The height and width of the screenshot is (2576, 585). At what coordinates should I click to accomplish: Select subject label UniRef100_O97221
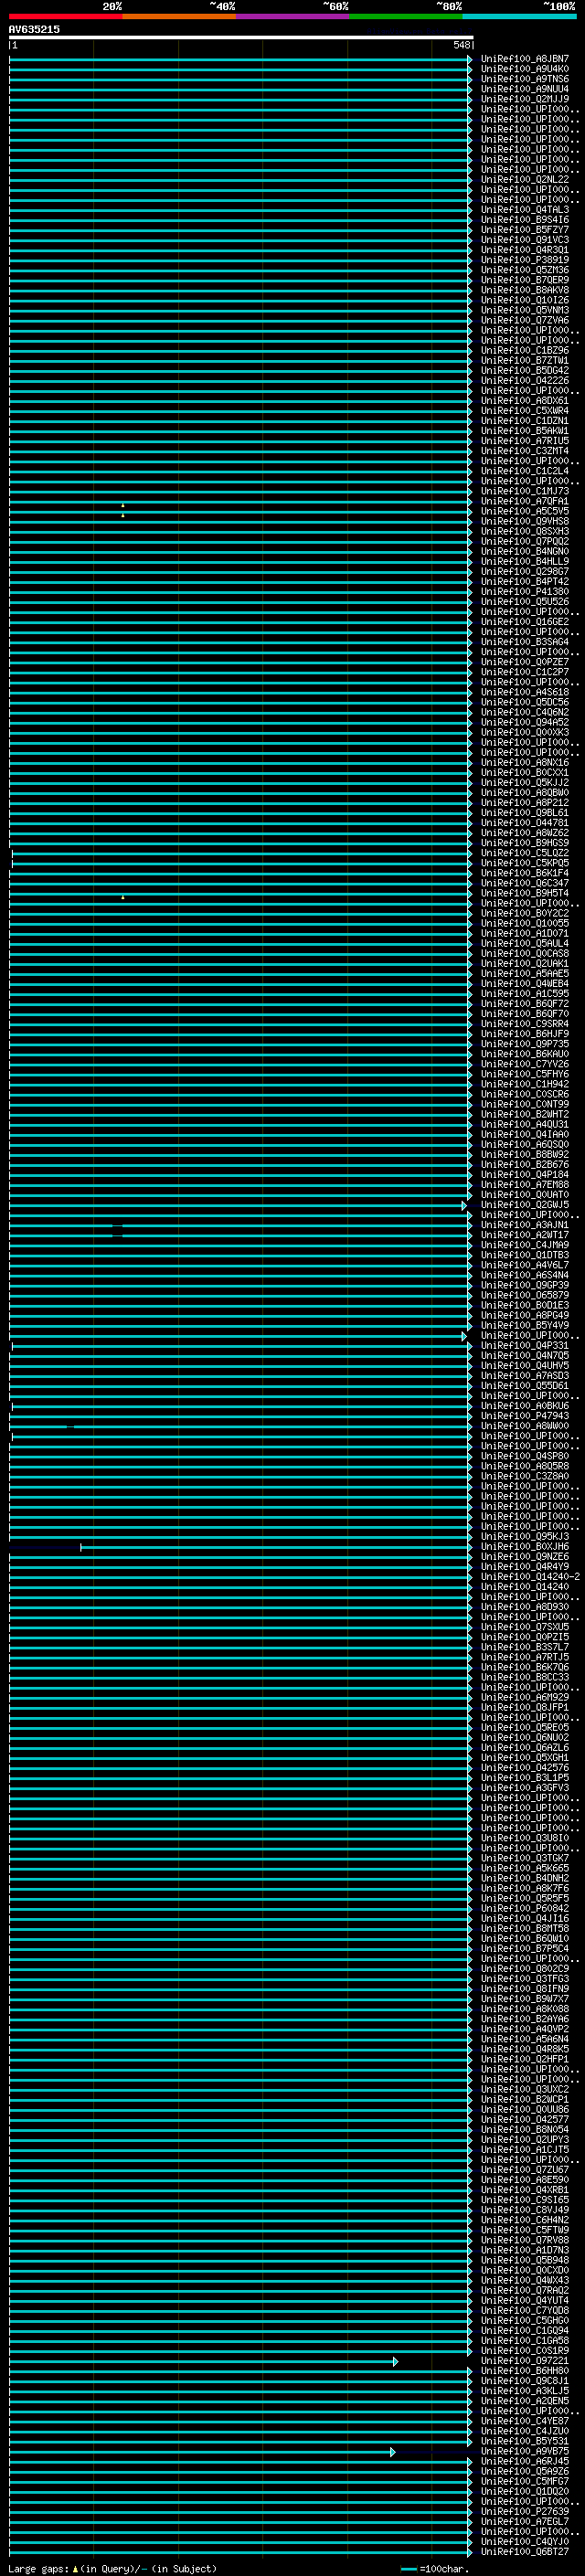click(x=524, y=2361)
